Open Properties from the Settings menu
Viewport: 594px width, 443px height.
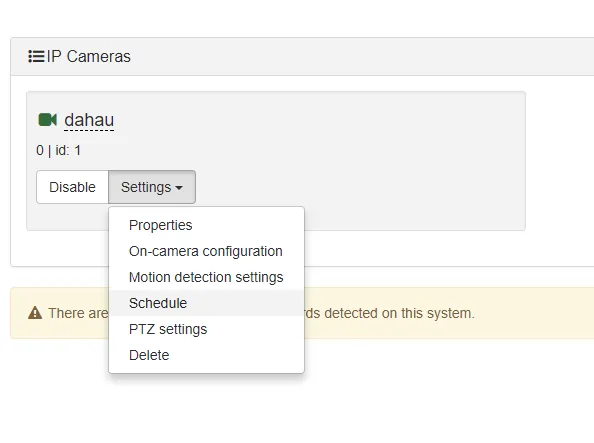pyautogui.click(x=206, y=225)
